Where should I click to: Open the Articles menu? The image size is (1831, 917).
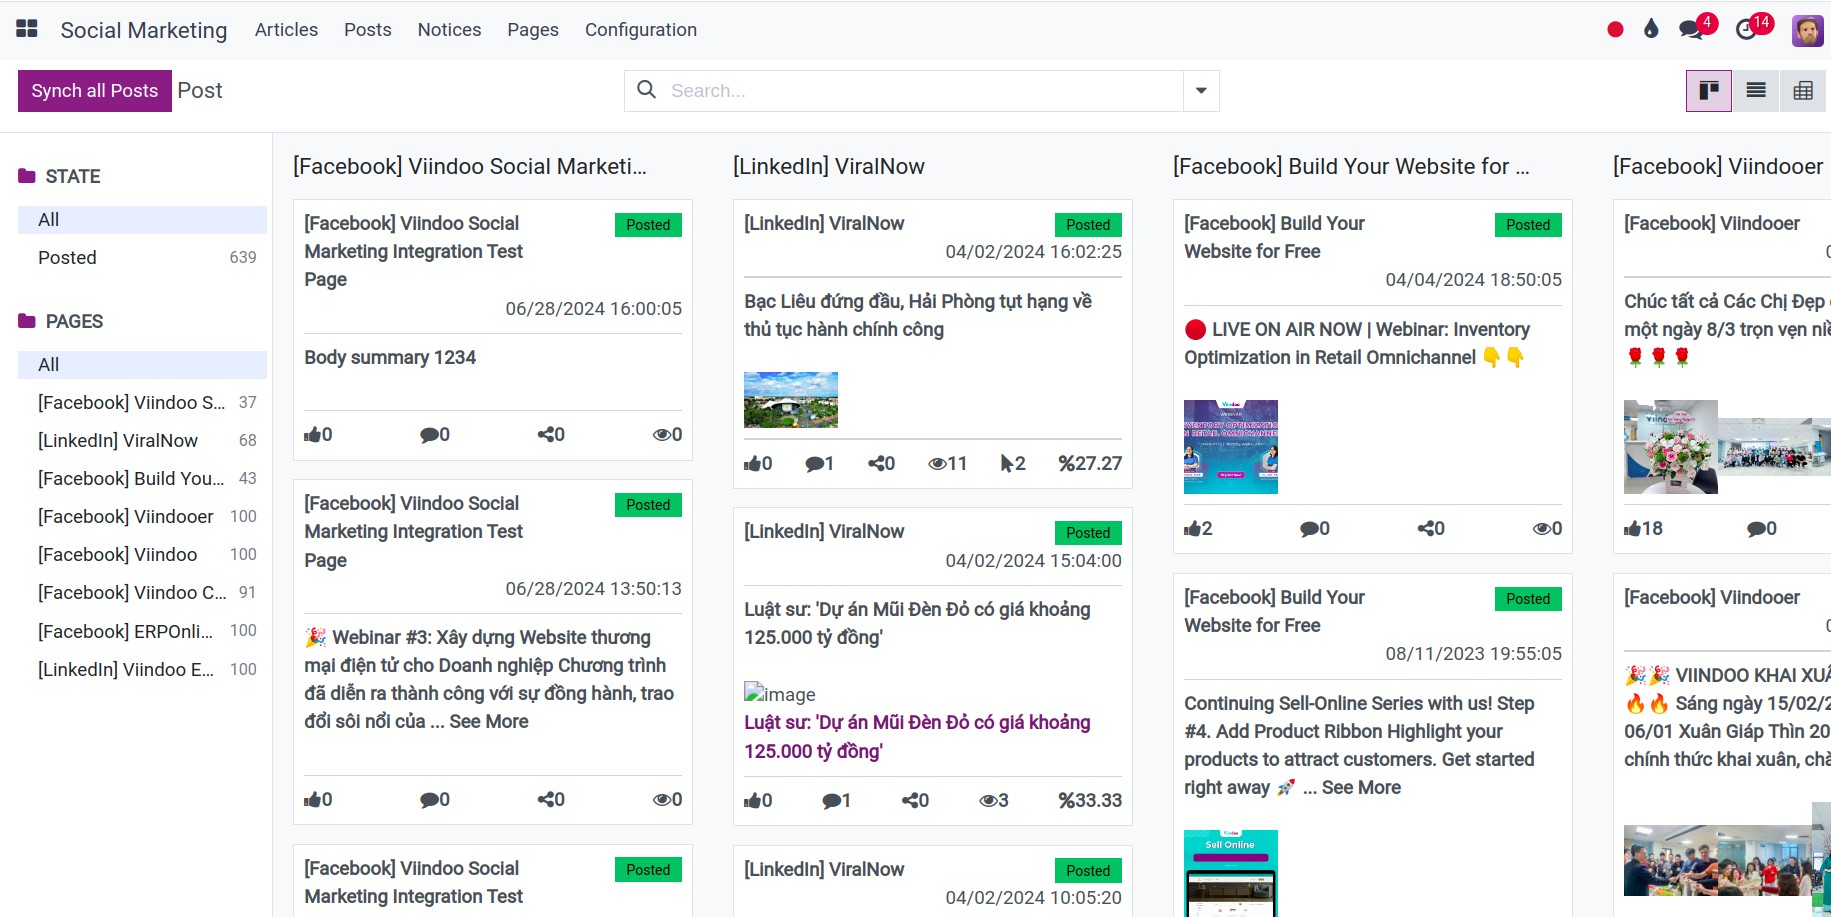point(286,30)
